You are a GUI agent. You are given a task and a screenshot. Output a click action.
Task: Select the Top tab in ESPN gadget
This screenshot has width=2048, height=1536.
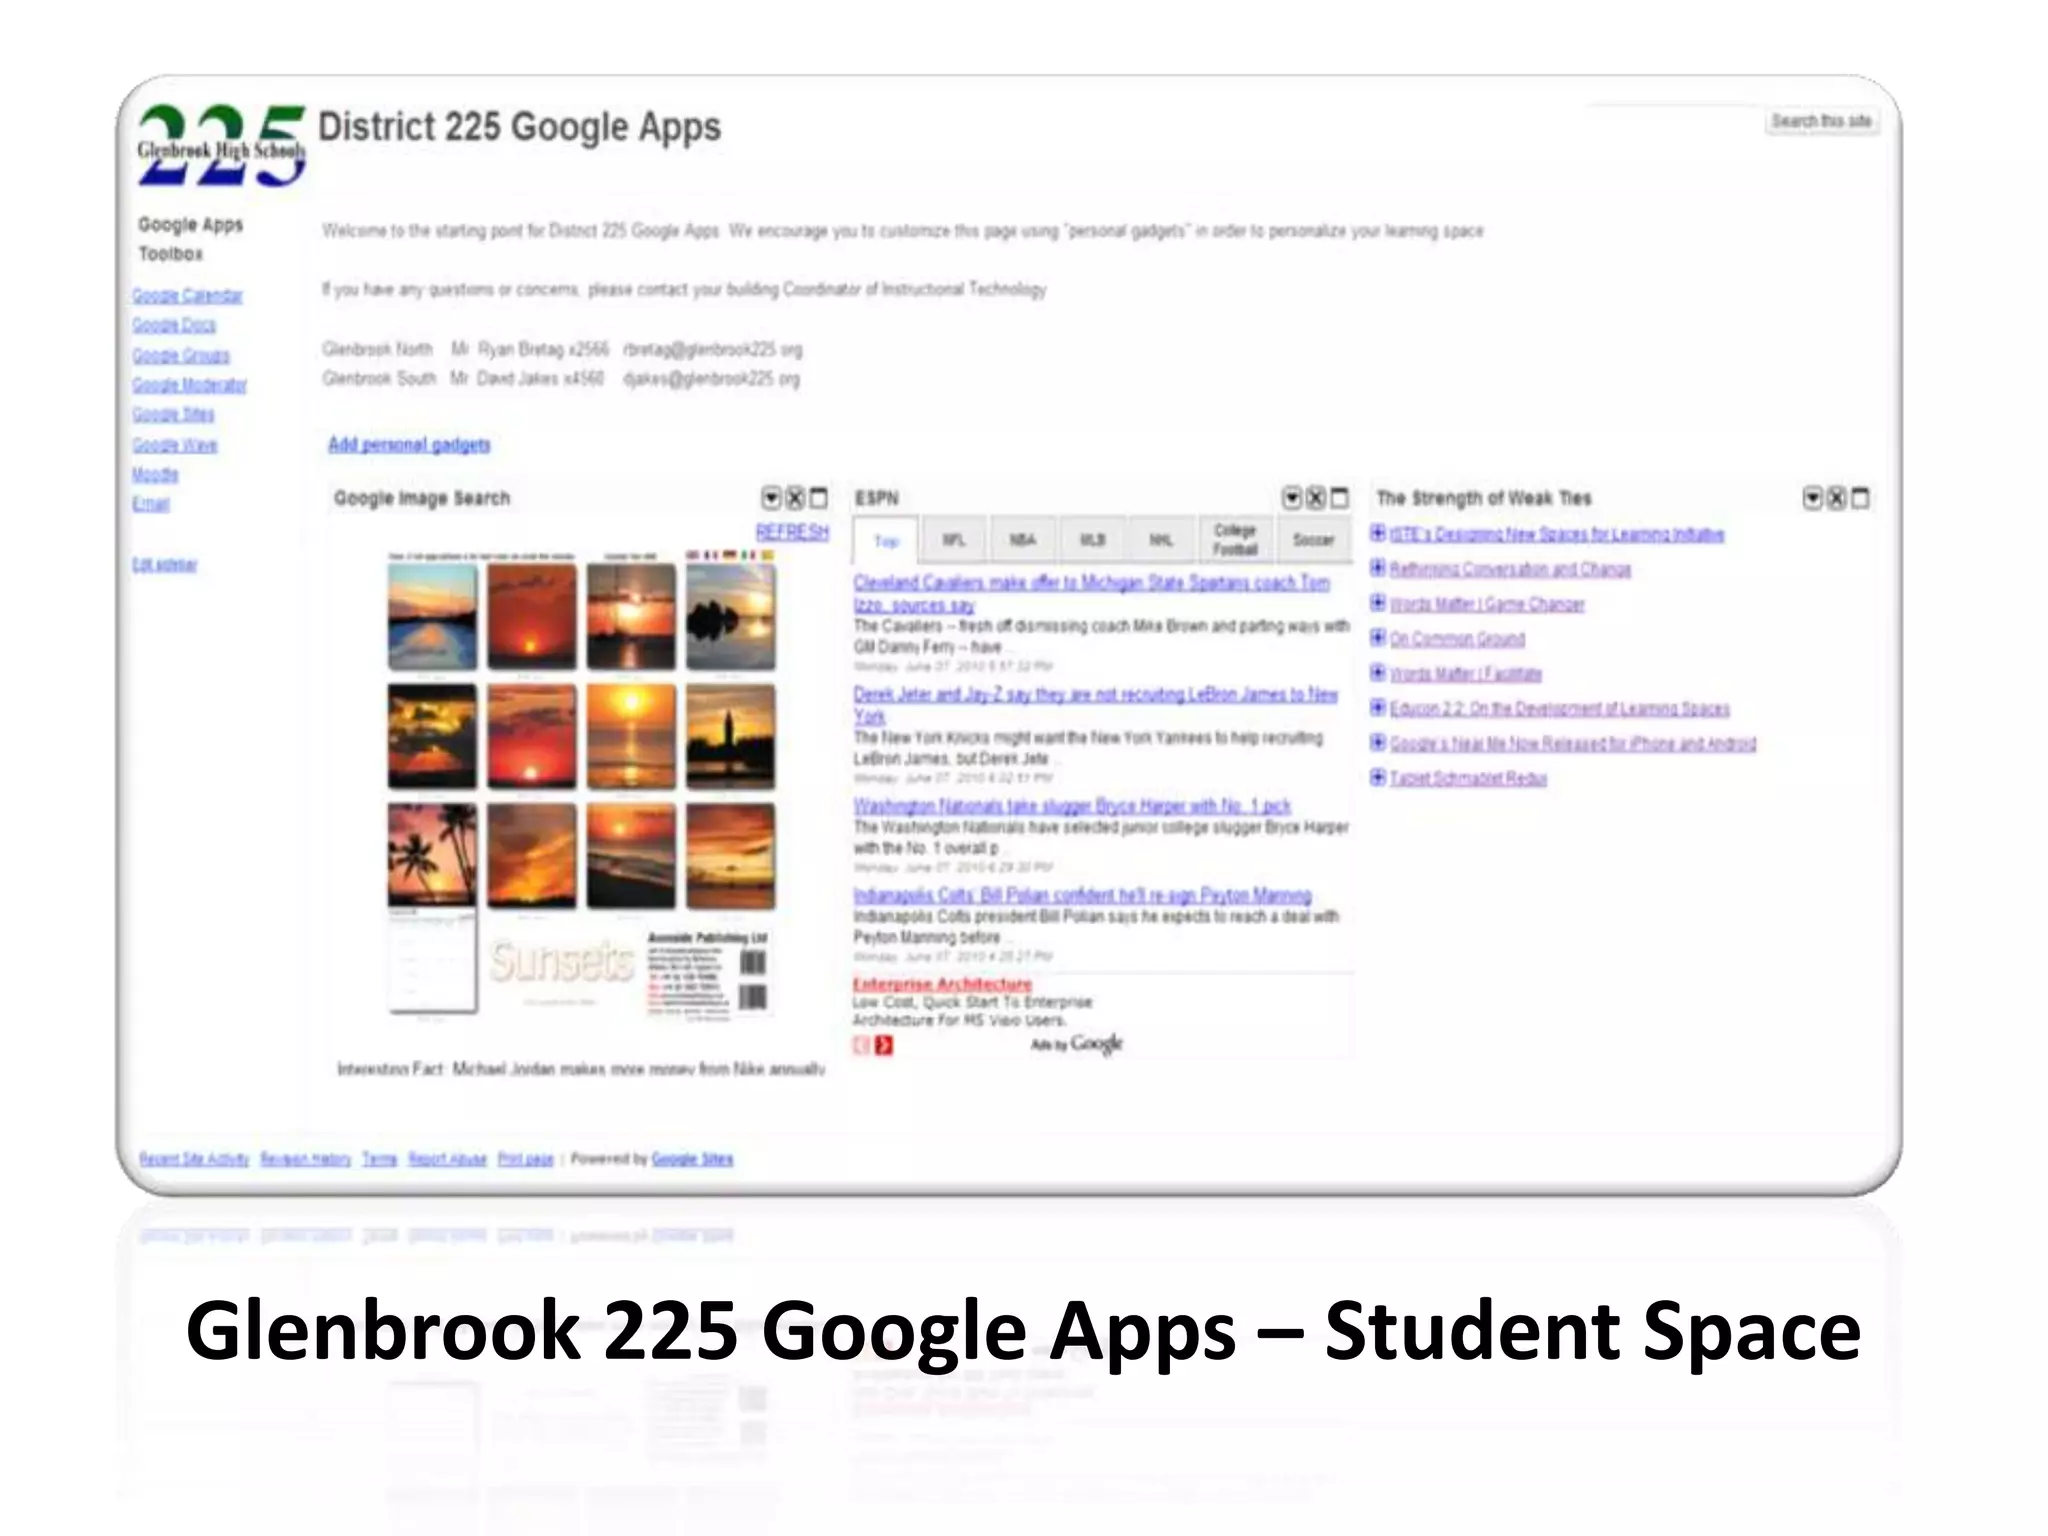pos(886,540)
